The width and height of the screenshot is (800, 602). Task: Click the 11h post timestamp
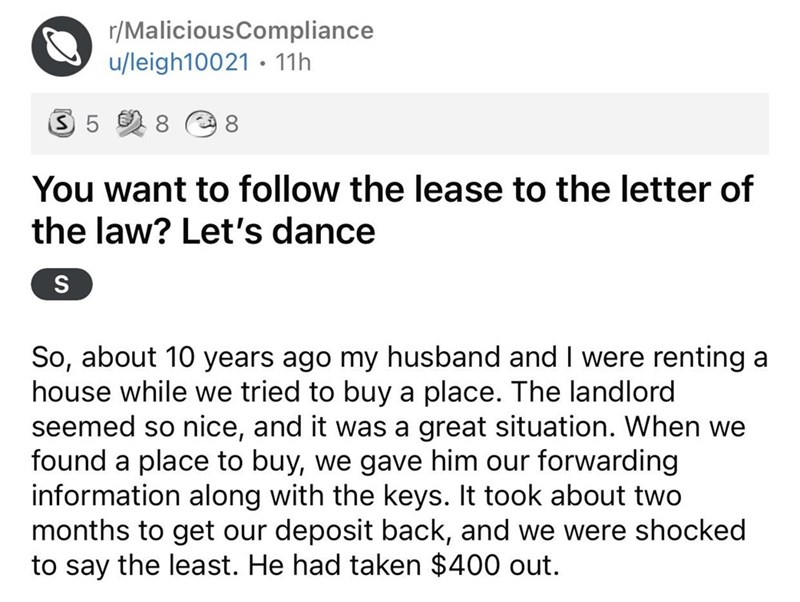point(293,61)
